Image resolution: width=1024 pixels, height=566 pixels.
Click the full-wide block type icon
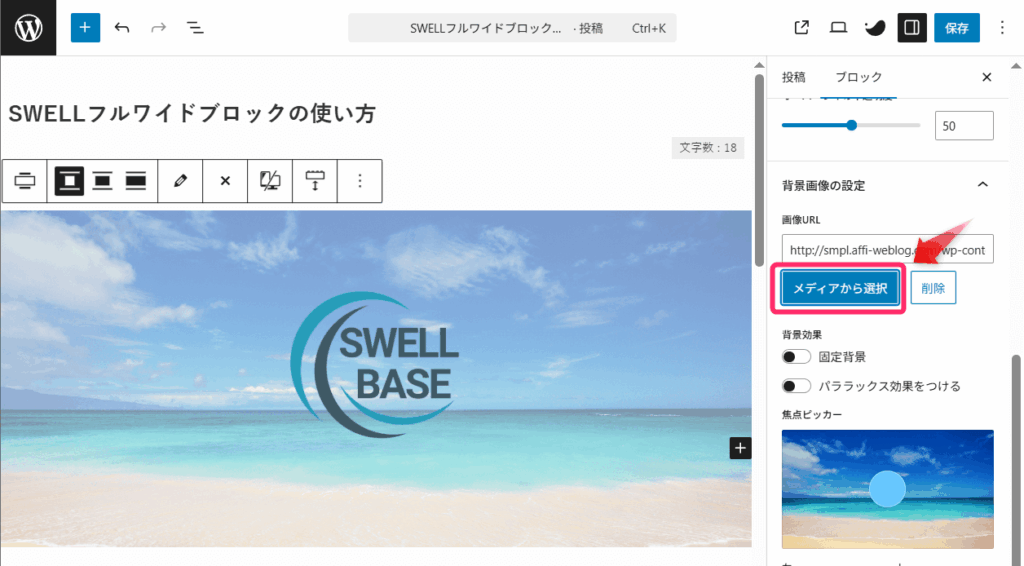25,181
